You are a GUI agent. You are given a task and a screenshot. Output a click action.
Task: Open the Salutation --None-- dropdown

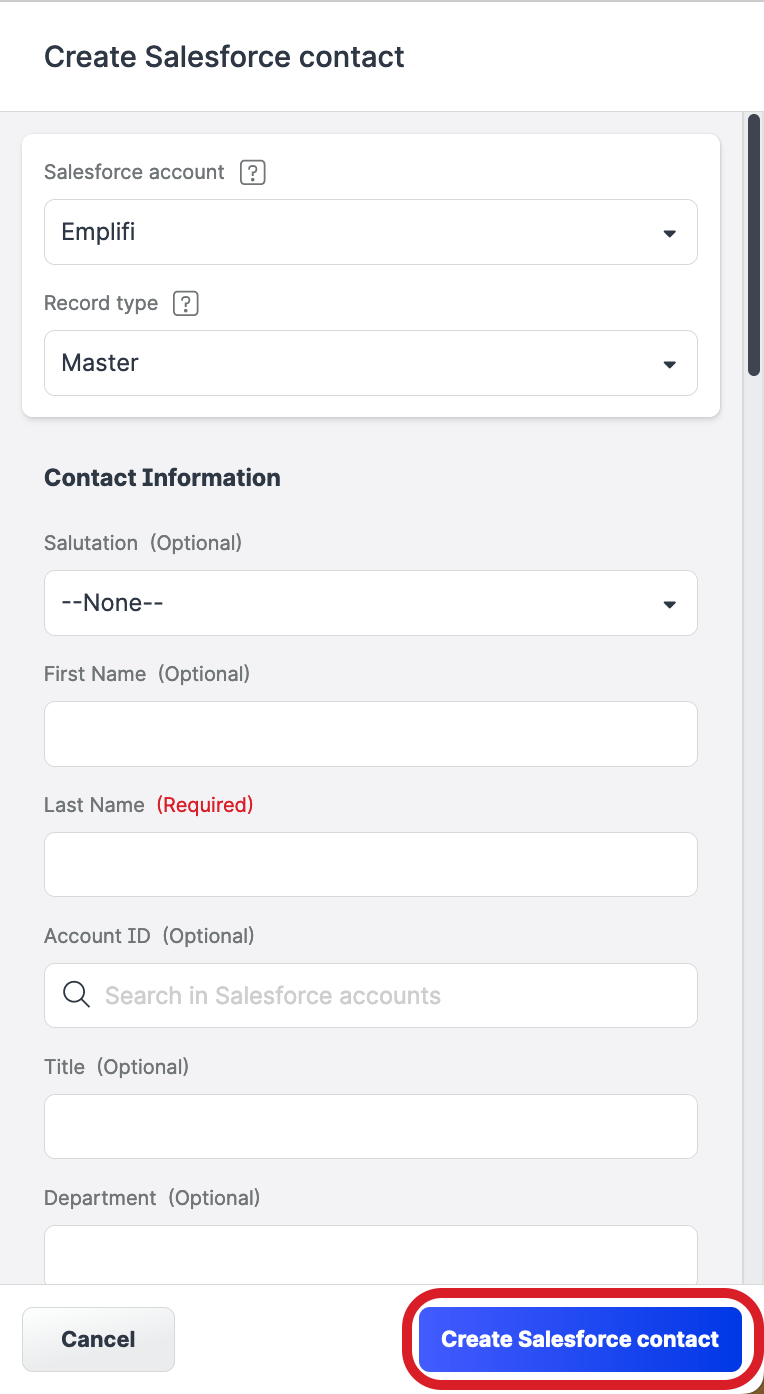coord(370,603)
